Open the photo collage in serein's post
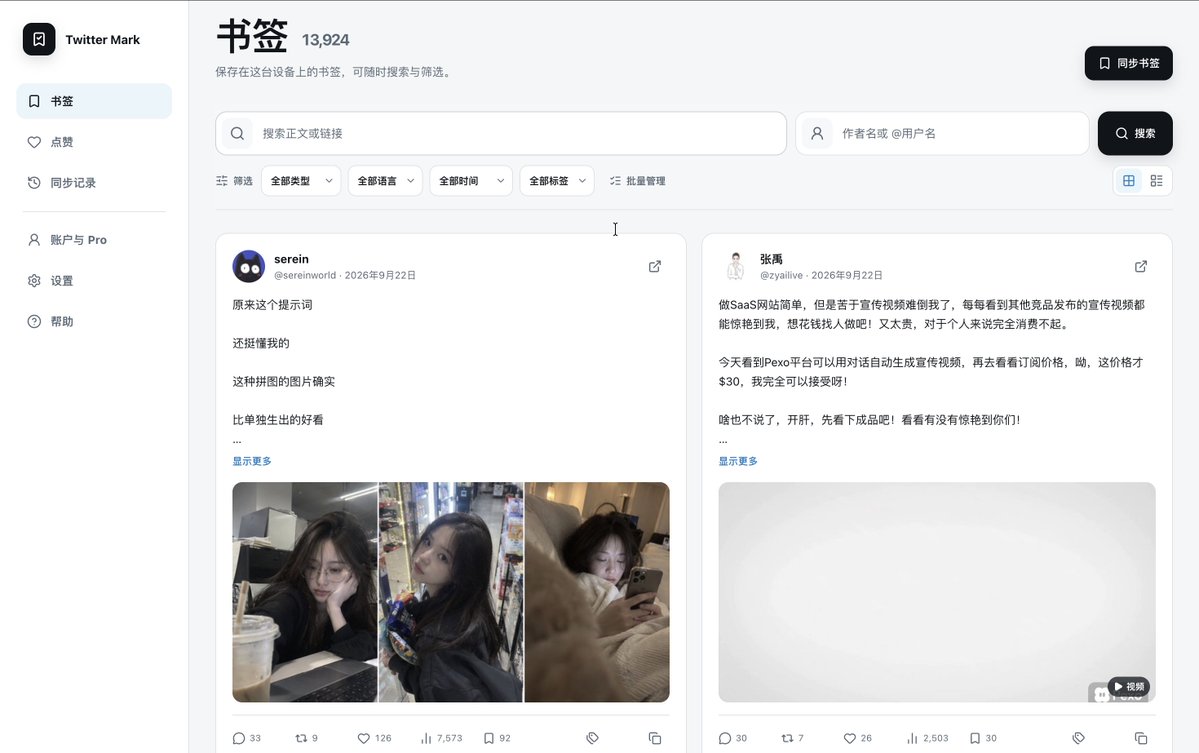 pos(450,592)
